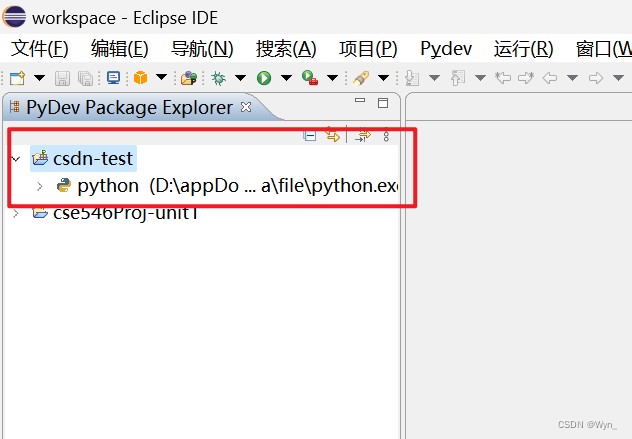Open the 窗口(W) menu

[x=603, y=49]
